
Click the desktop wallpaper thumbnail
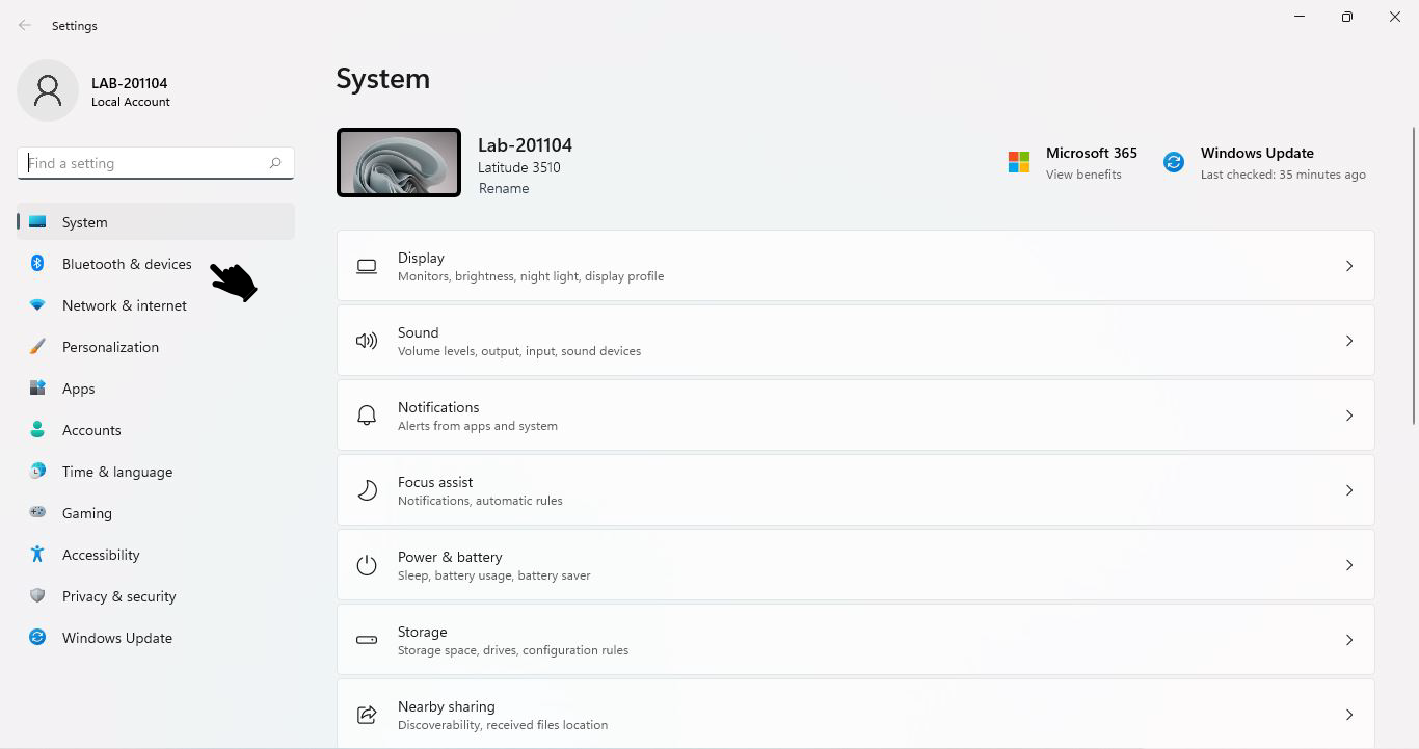(x=399, y=162)
